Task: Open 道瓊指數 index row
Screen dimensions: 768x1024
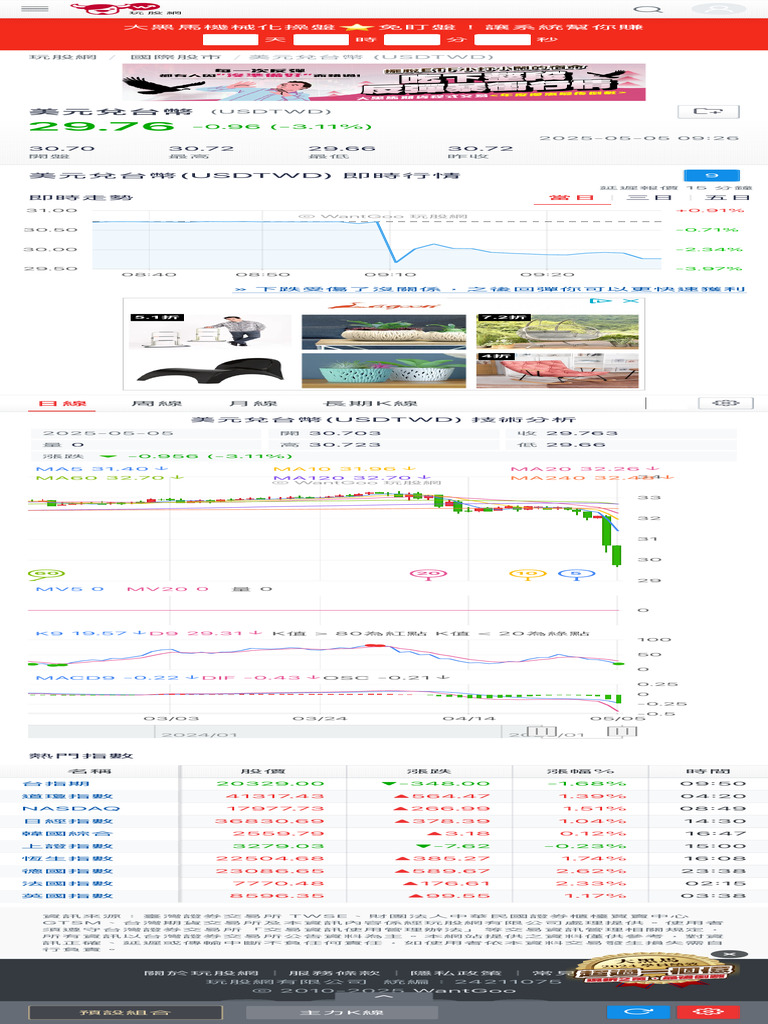Action: pyautogui.click(x=384, y=796)
